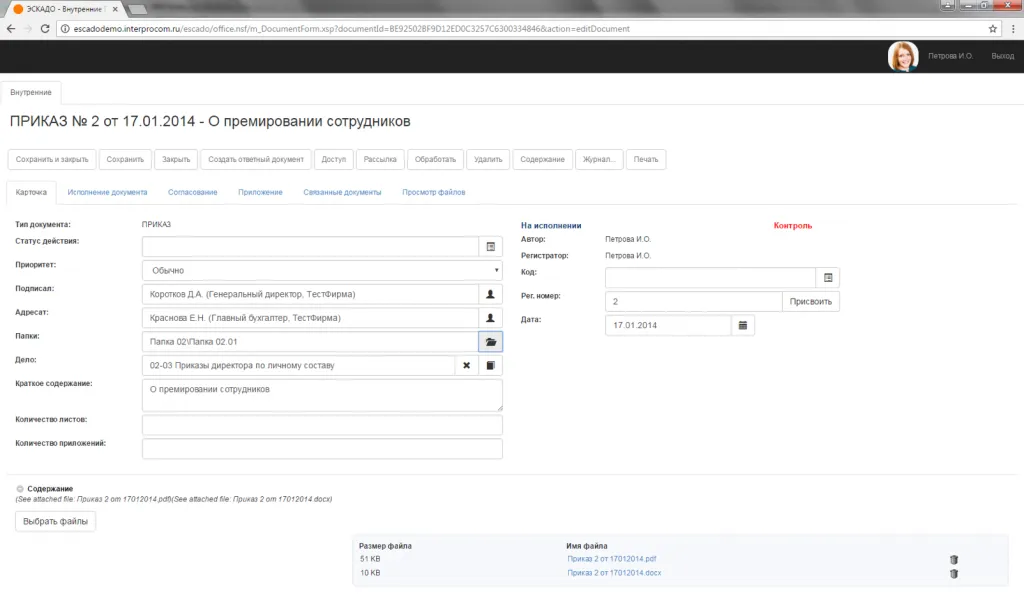This screenshot has height=615, width=1024.
Task: Open the Код field list picker icon
Action: click(827, 278)
